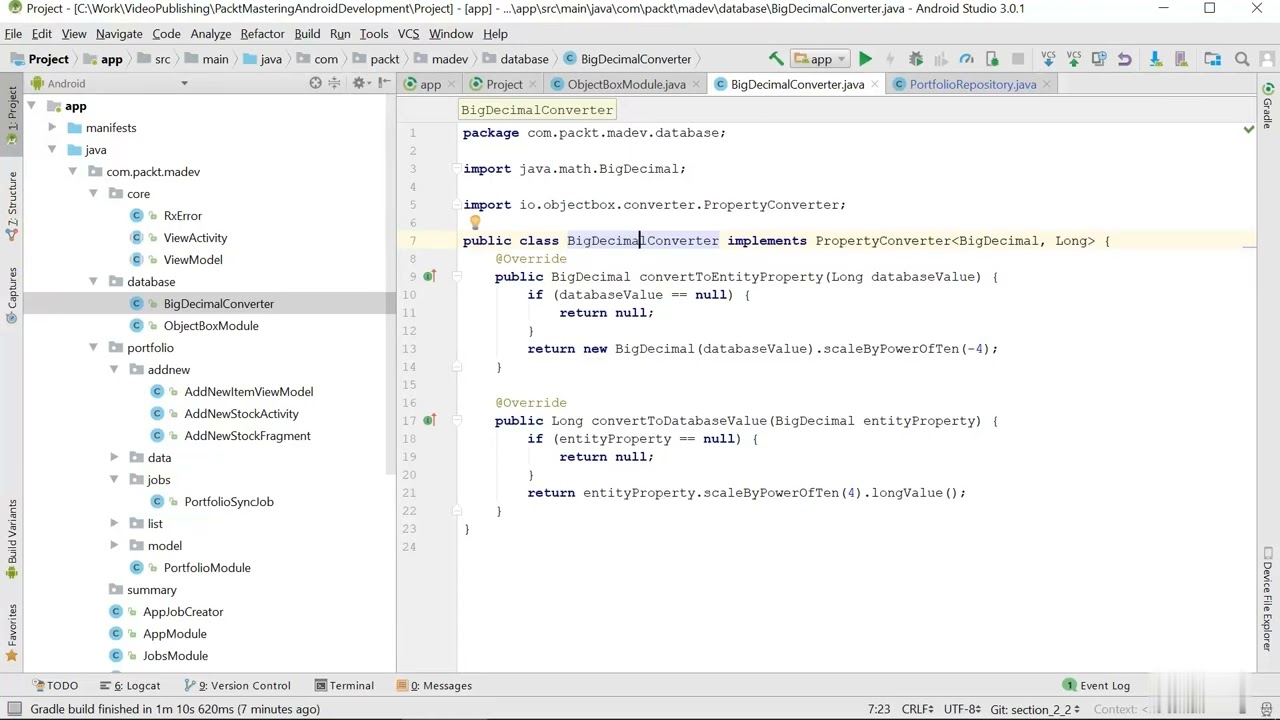Select AppJobCreator in the project tree

tap(183, 612)
